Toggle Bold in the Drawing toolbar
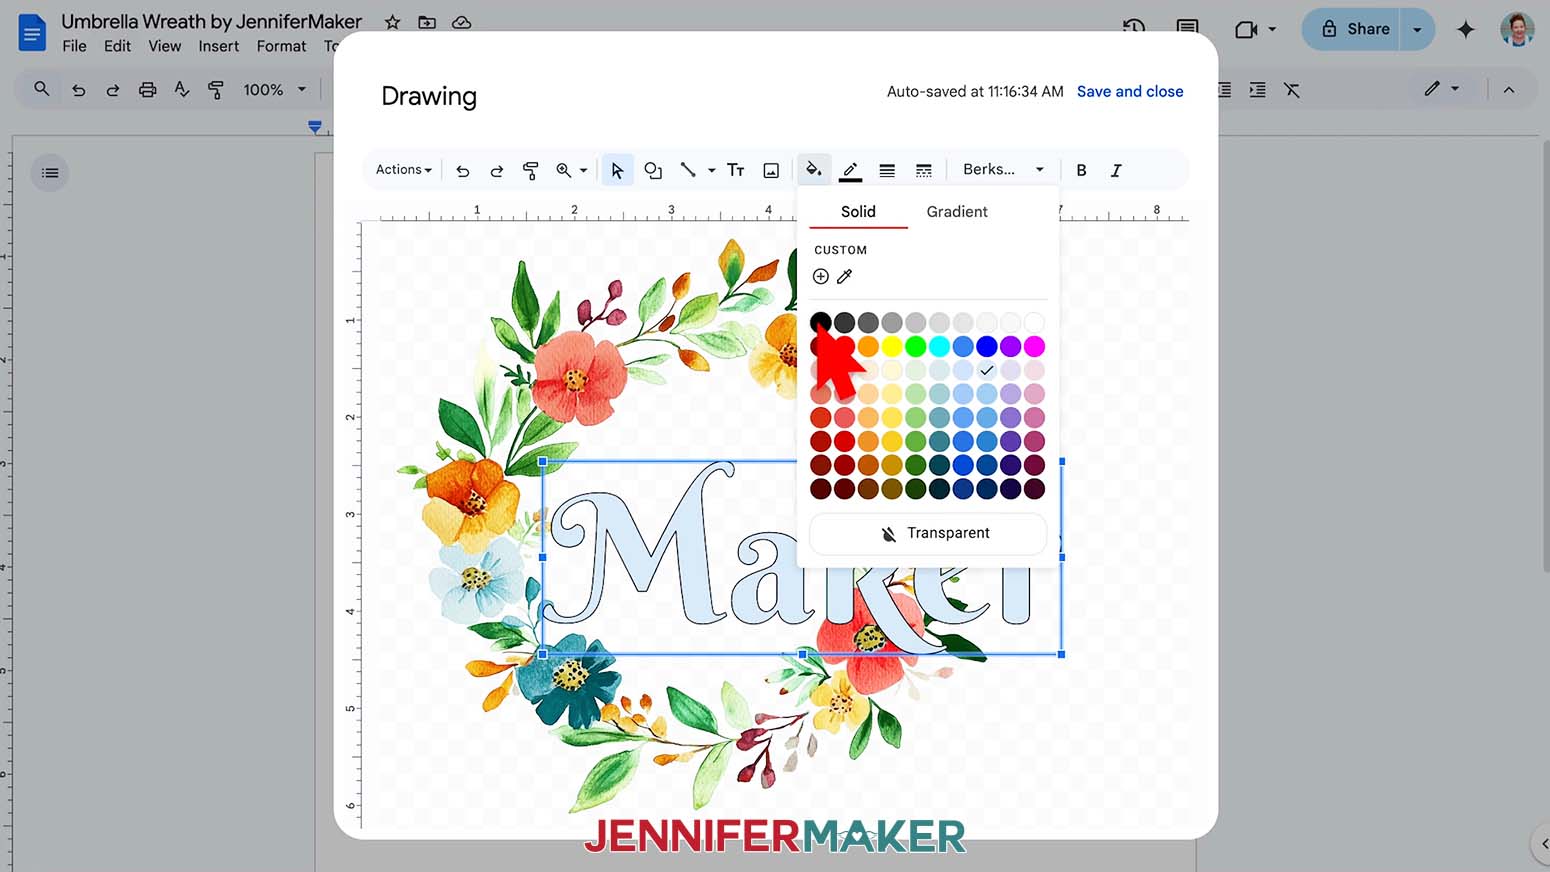The image size is (1550, 872). [1081, 171]
